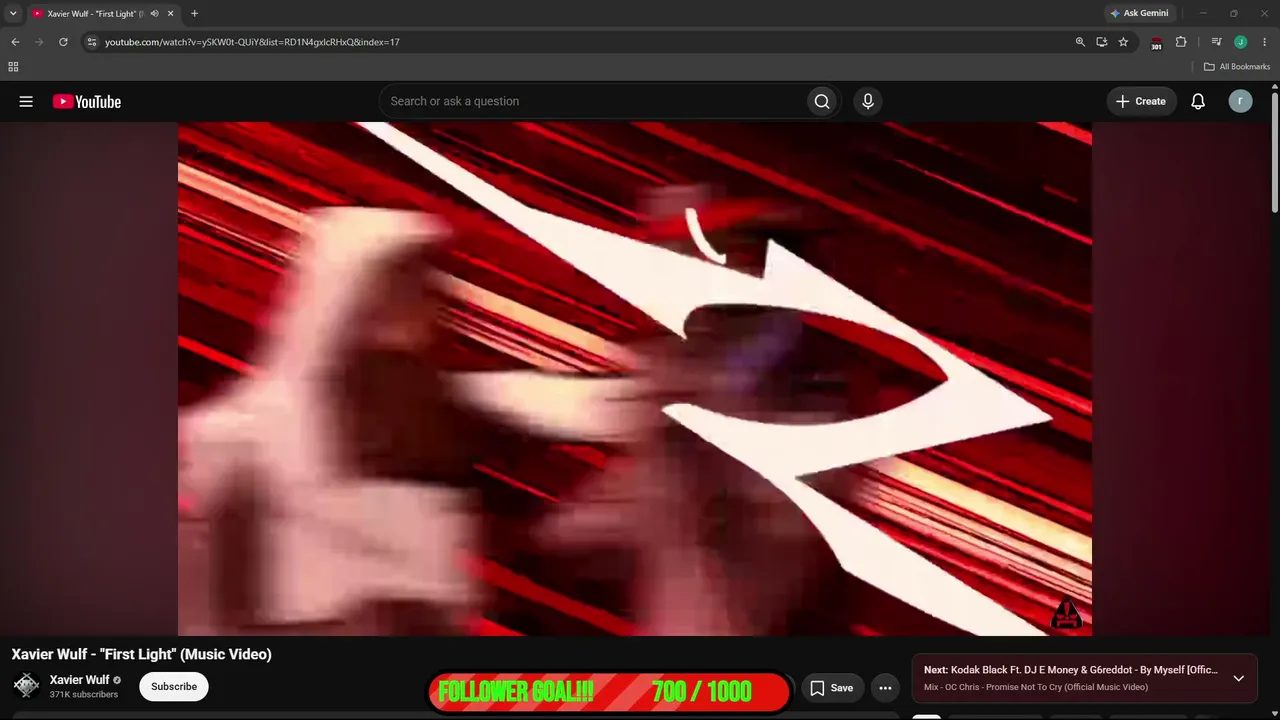Image resolution: width=1280 pixels, height=720 pixels.
Task: Open the Xavier Wulf channel avatar
Action: [27, 686]
